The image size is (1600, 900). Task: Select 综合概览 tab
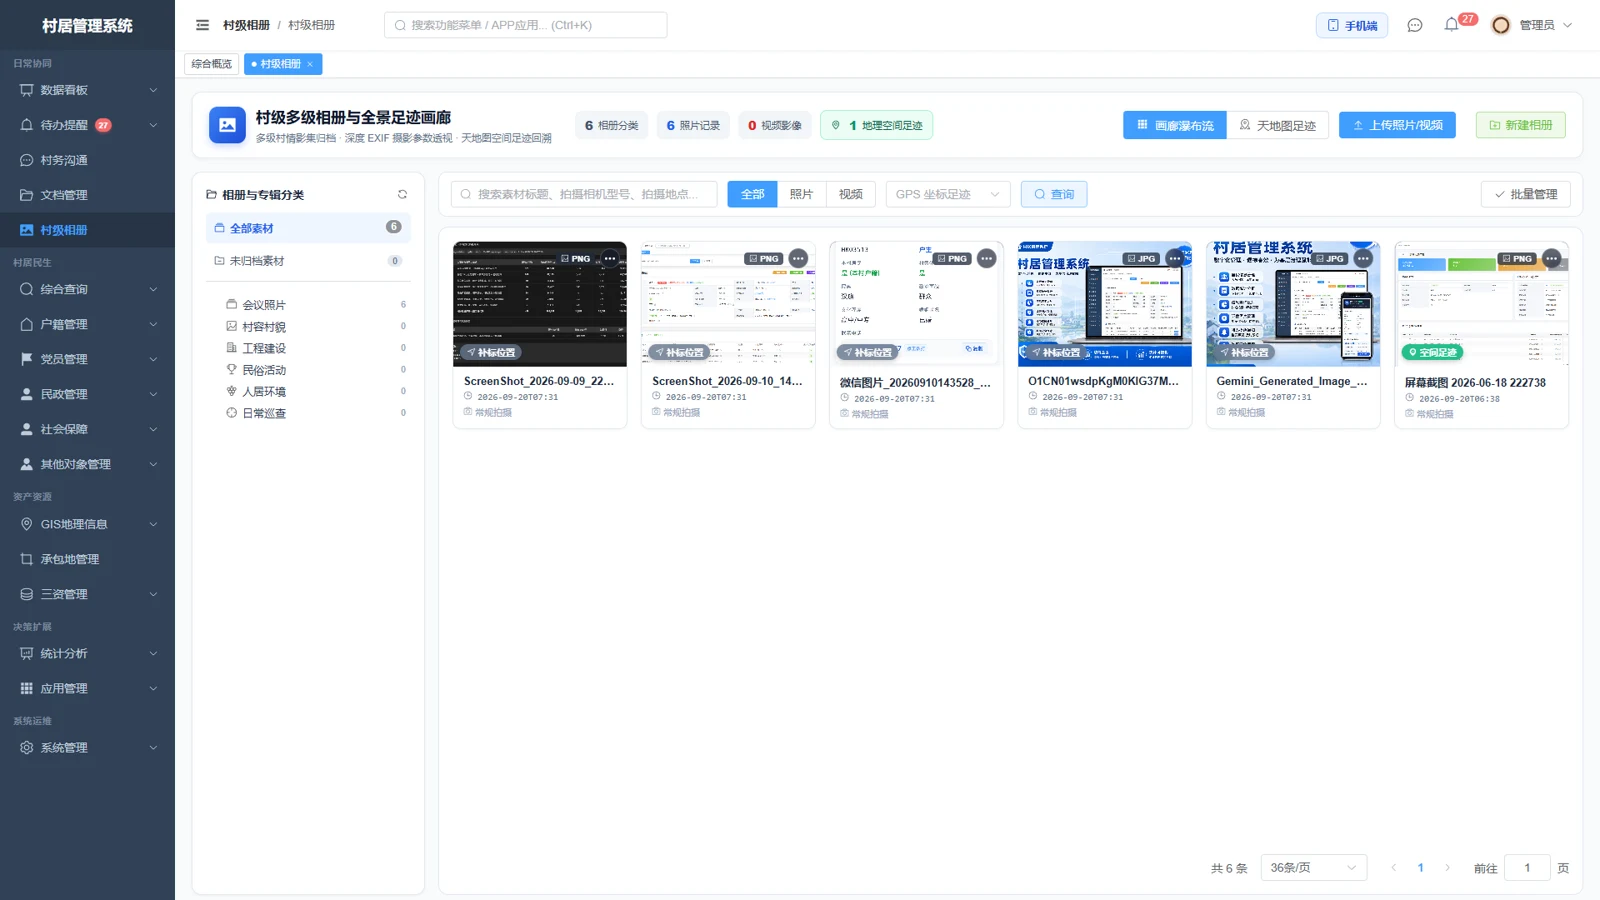point(211,64)
